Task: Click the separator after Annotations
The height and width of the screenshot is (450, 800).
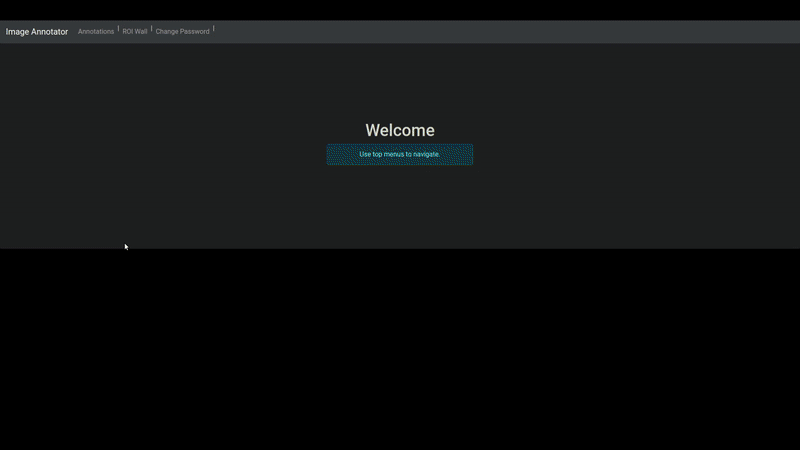Action: click(118, 29)
